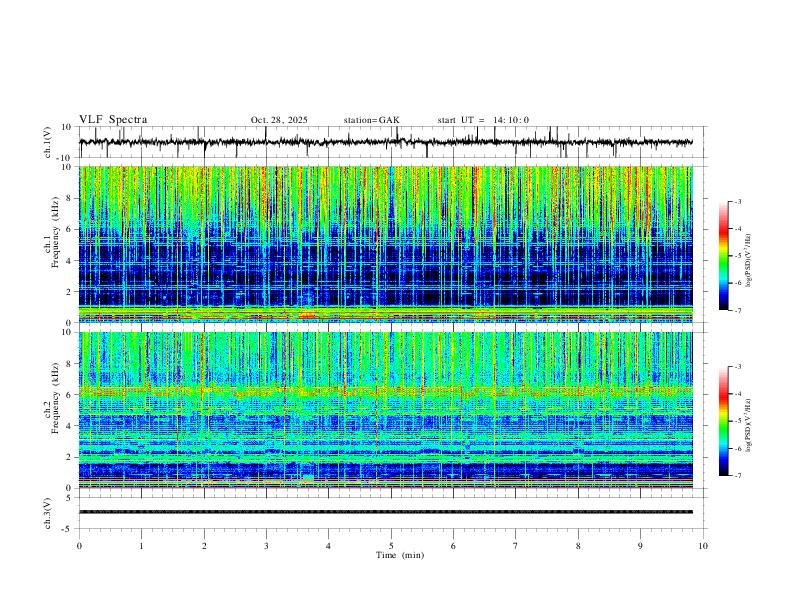The height and width of the screenshot is (612, 792).
Task: Click the ch.1 color bar 'log(PSD)(V²/Hz)' label
Action: click(748, 261)
